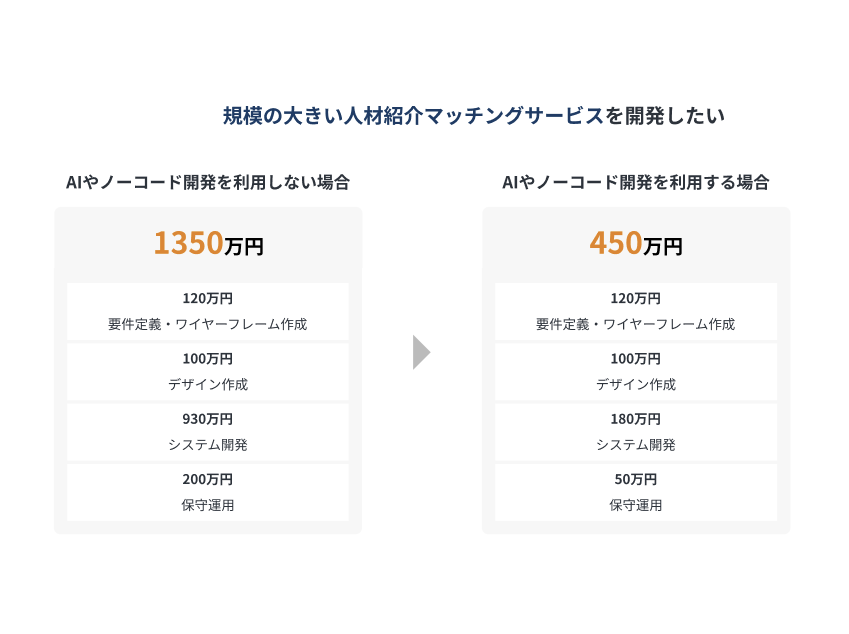Select the 利用しない場合 column heading

pyautogui.click(x=208, y=182)
